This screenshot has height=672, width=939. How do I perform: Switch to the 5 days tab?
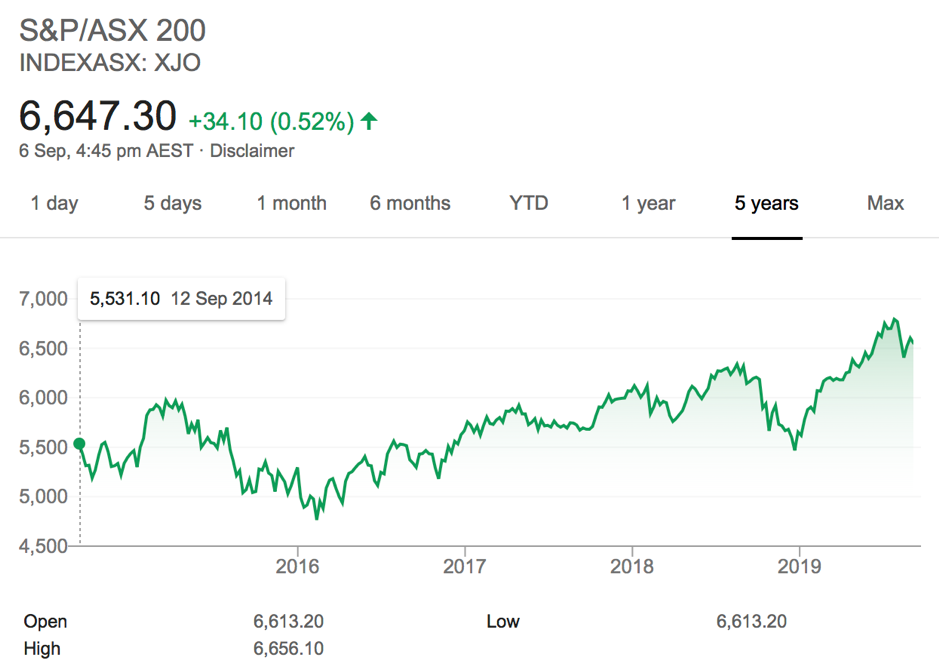pos(172,203)
